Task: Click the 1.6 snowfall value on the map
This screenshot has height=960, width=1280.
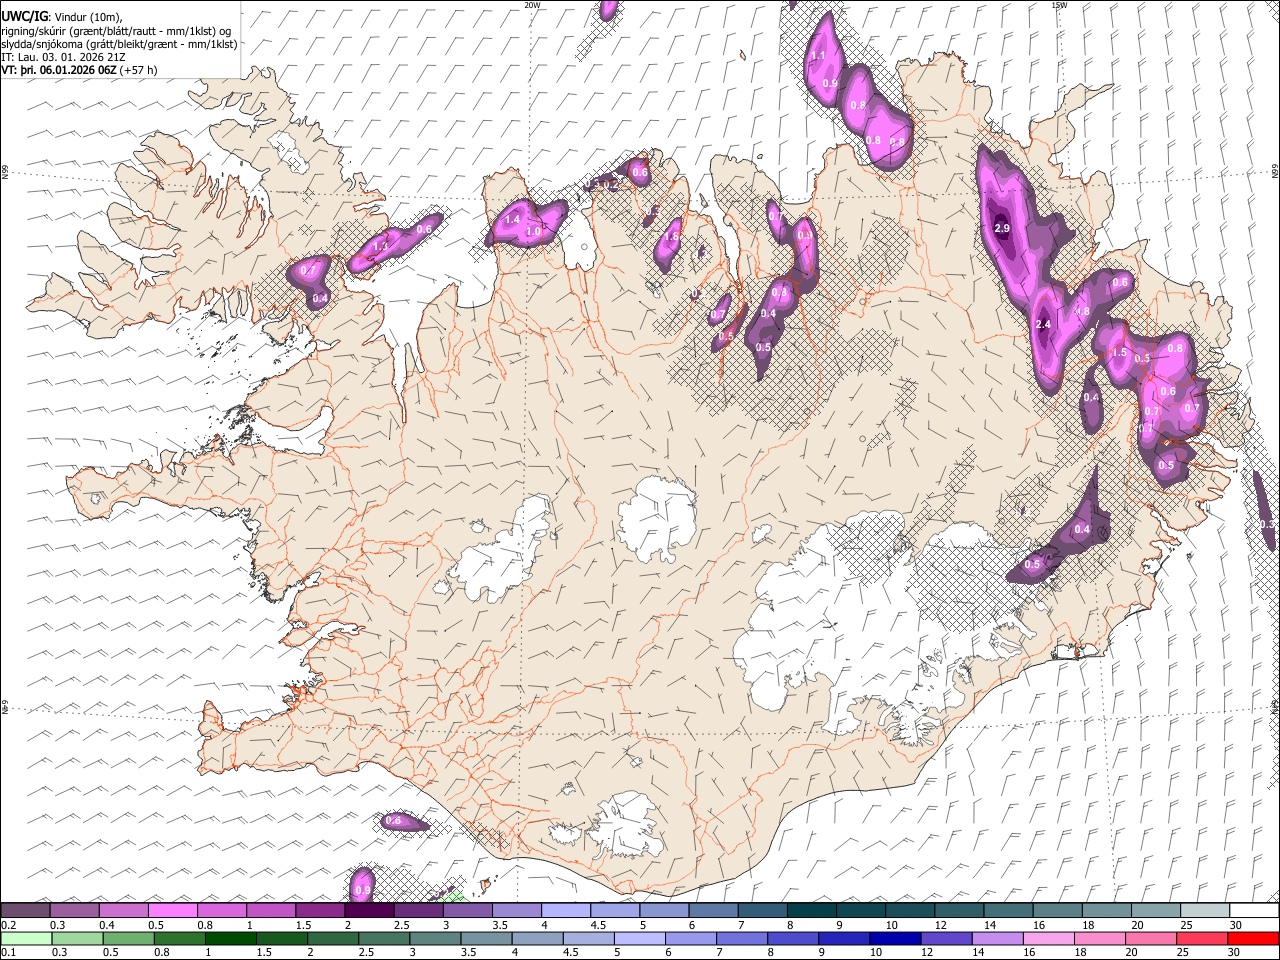Action: [x=673, y=237]
